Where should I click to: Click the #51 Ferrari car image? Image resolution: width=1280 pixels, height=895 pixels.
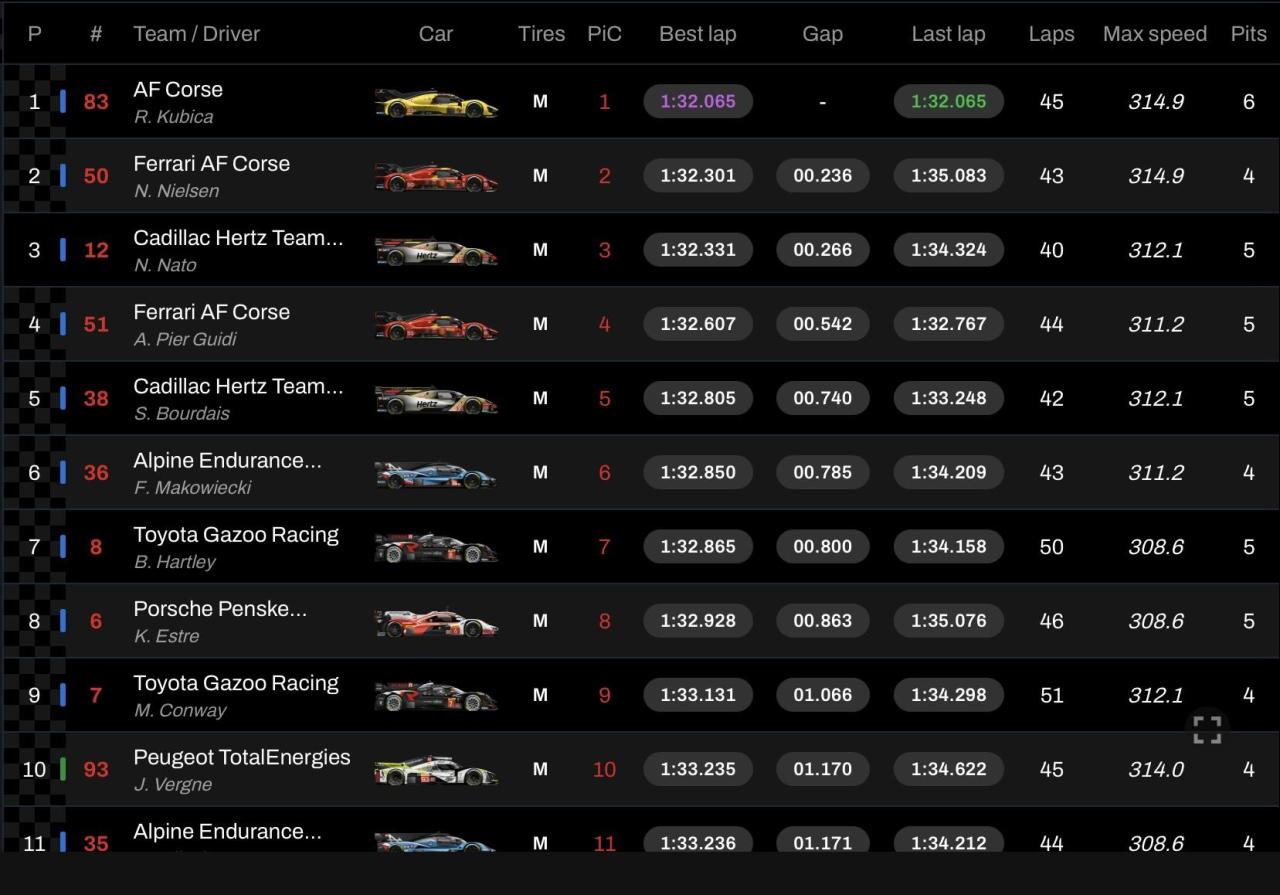point(436,325)
